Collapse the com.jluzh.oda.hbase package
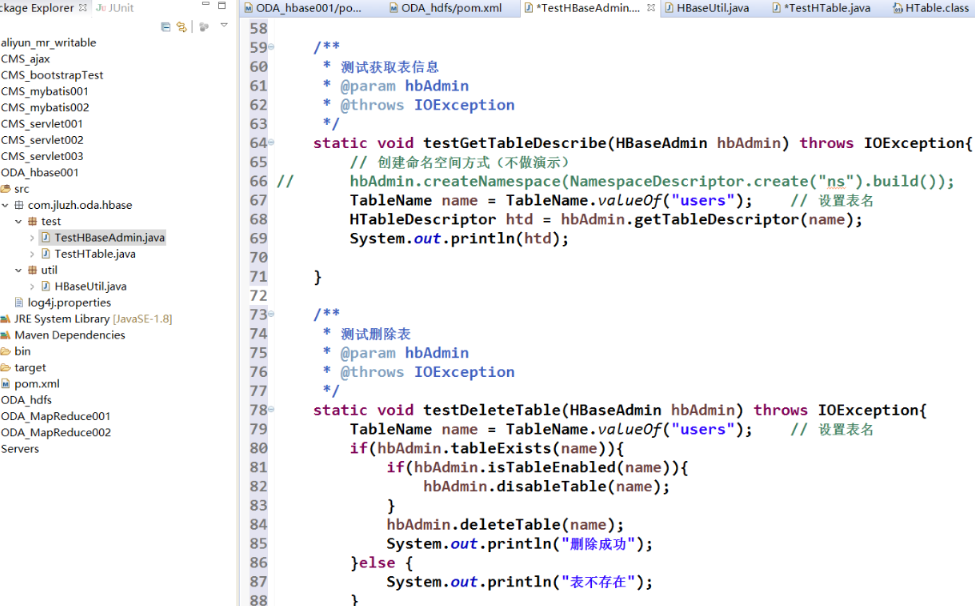Viewport: 975px width, 606px height. (x=6, y=205)
